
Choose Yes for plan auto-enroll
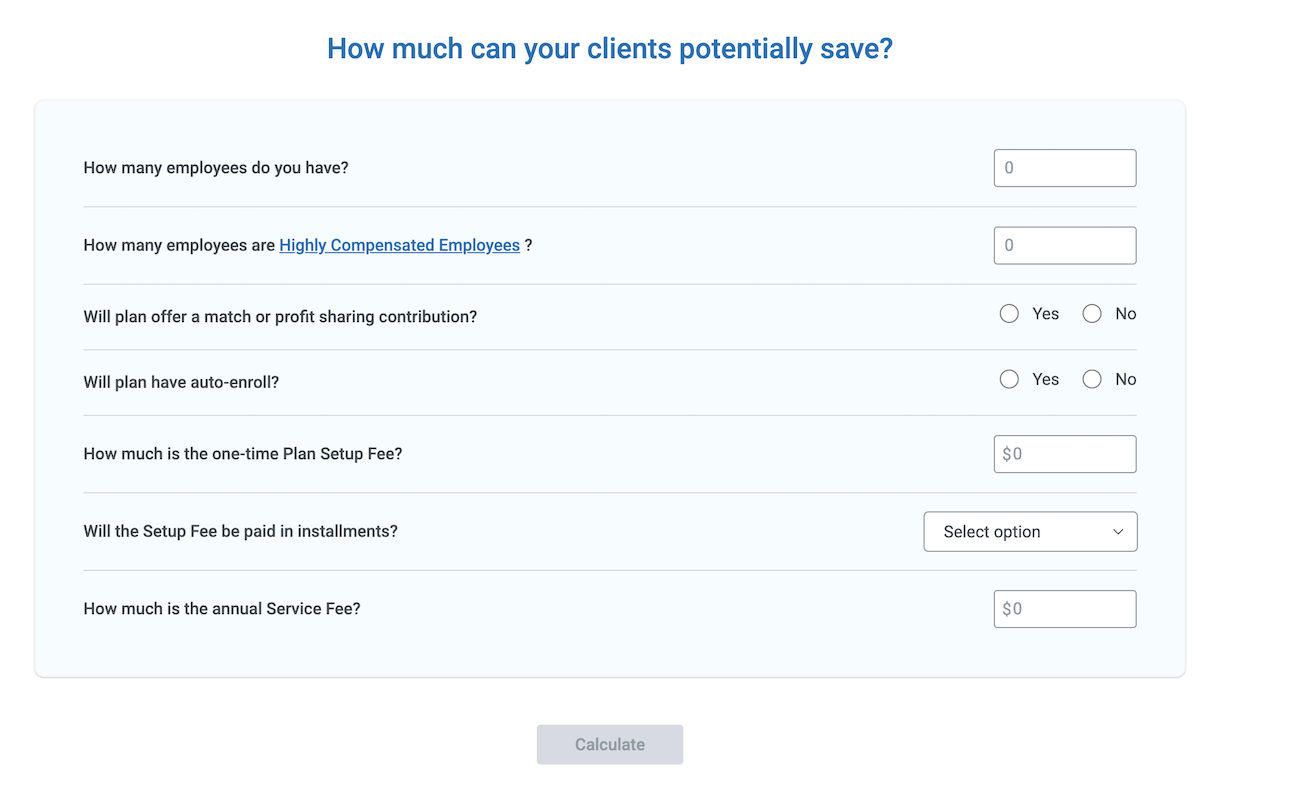[1009, 379]
